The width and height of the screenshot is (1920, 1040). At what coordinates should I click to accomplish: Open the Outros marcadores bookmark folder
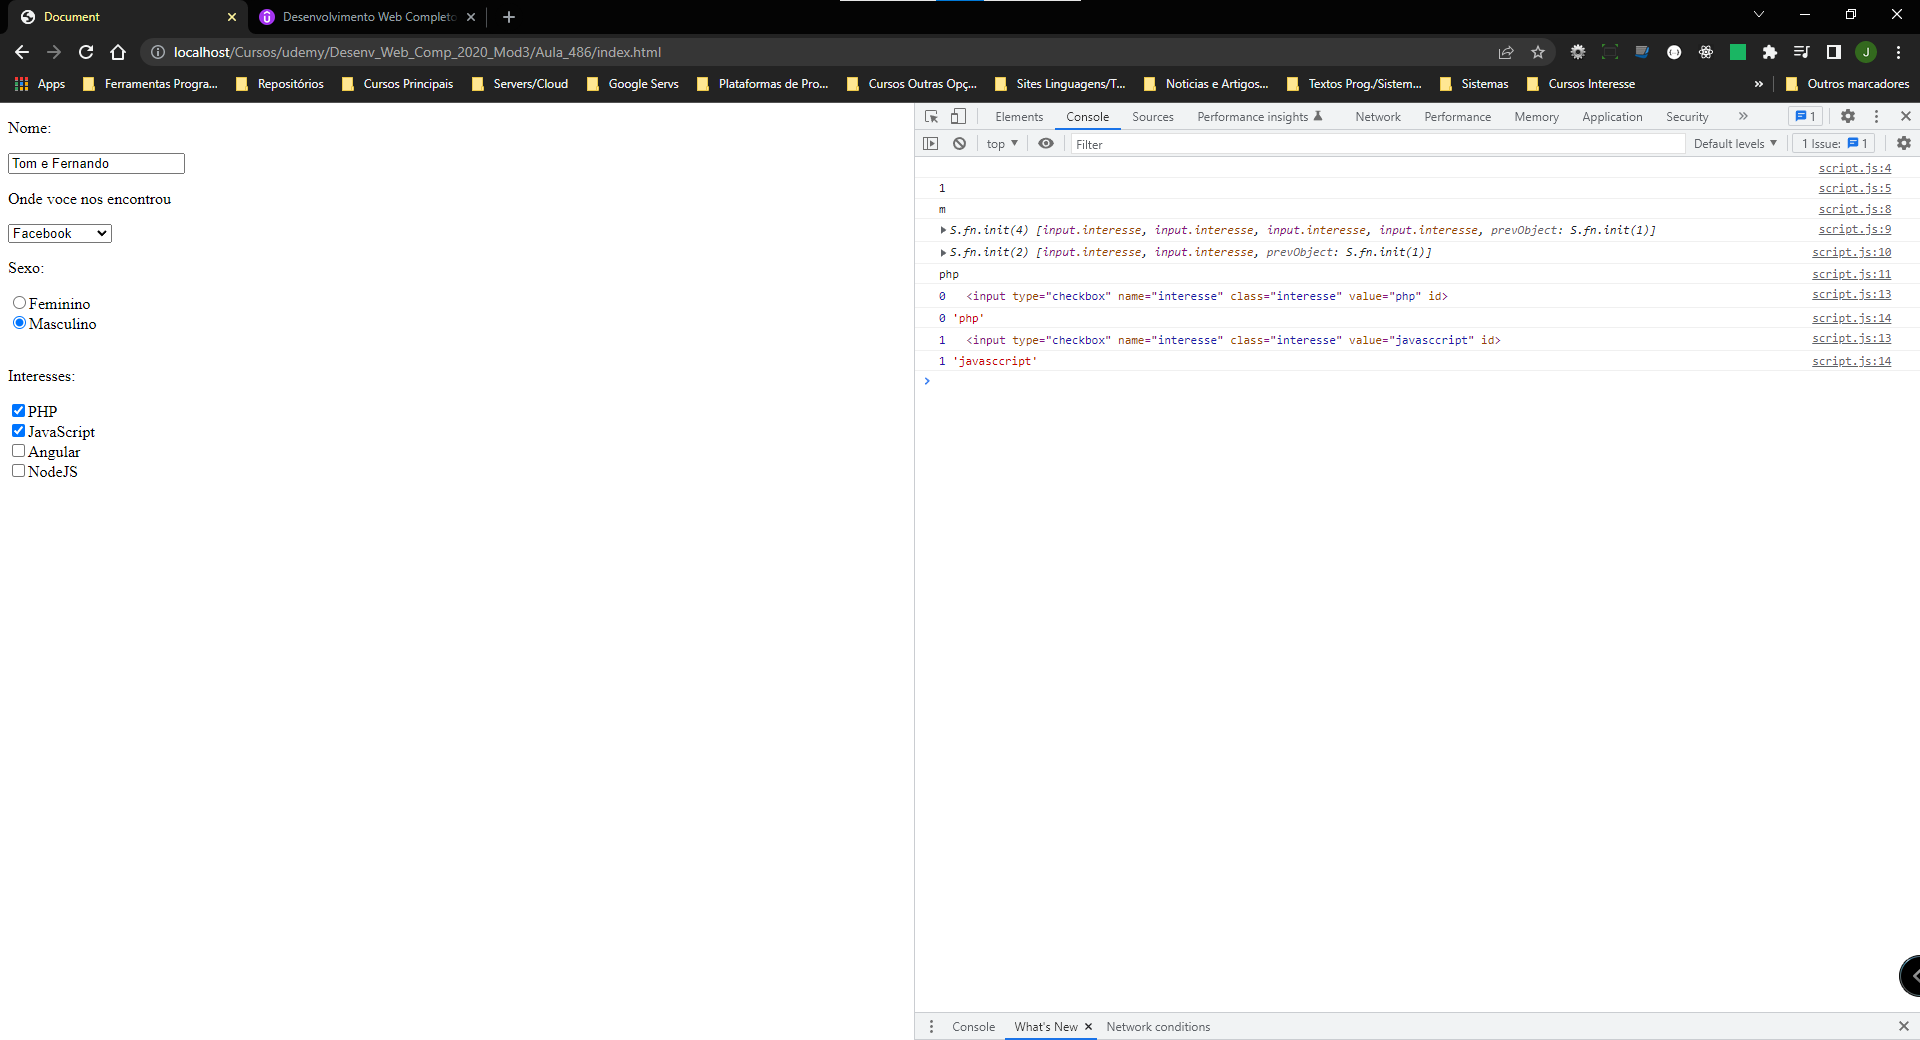[x=1848, y=84]
